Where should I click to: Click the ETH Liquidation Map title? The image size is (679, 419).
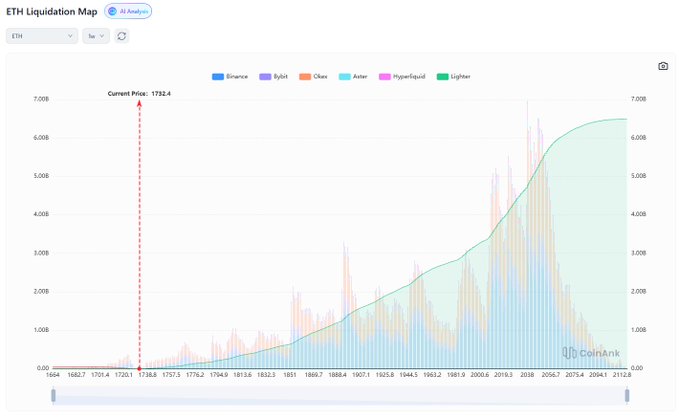(x=52, y=12)
